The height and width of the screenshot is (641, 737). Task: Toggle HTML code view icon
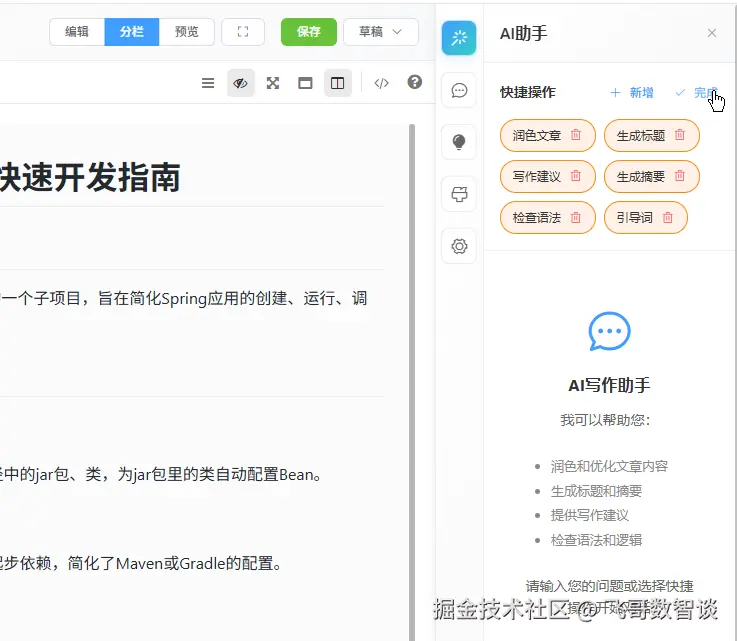coord(381,83)
